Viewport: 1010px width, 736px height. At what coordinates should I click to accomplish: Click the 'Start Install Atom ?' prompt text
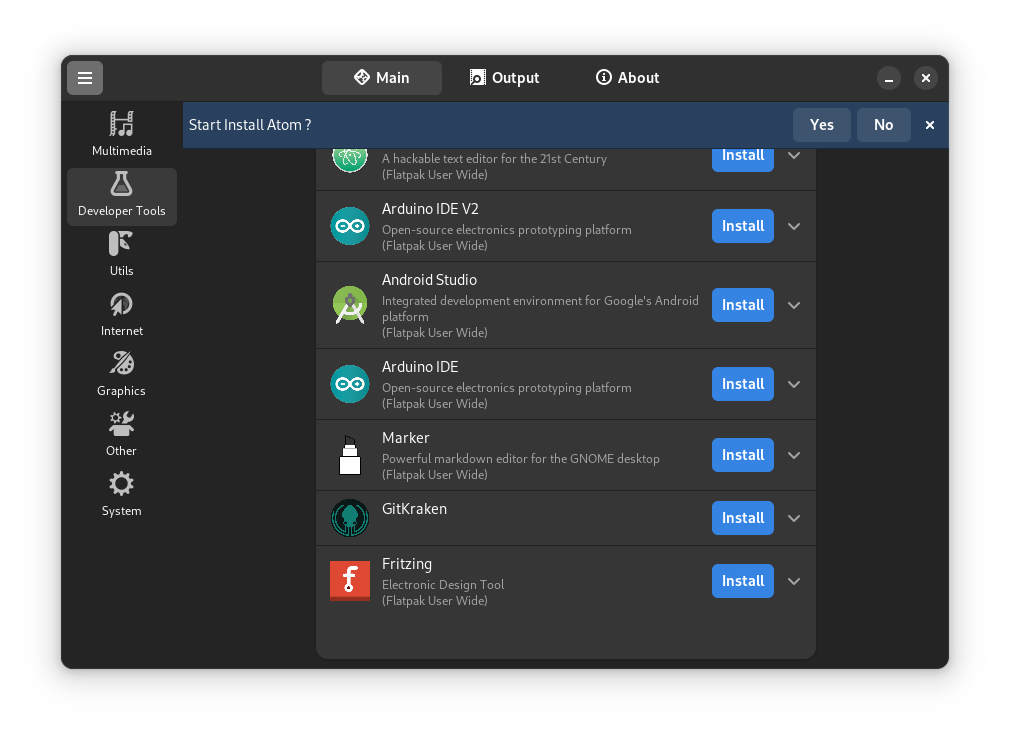pyautogui.click(x=250, y=125)
